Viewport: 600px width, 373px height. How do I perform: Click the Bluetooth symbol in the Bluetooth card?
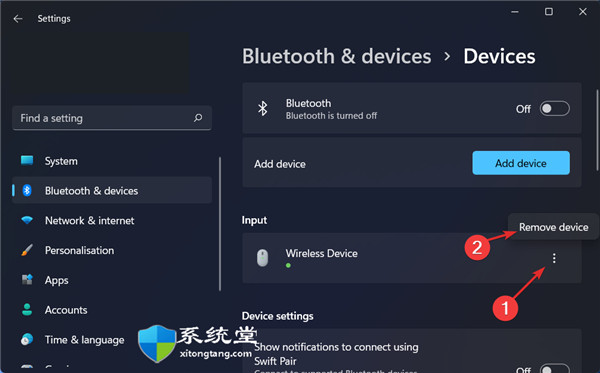[x=262, y=109]
